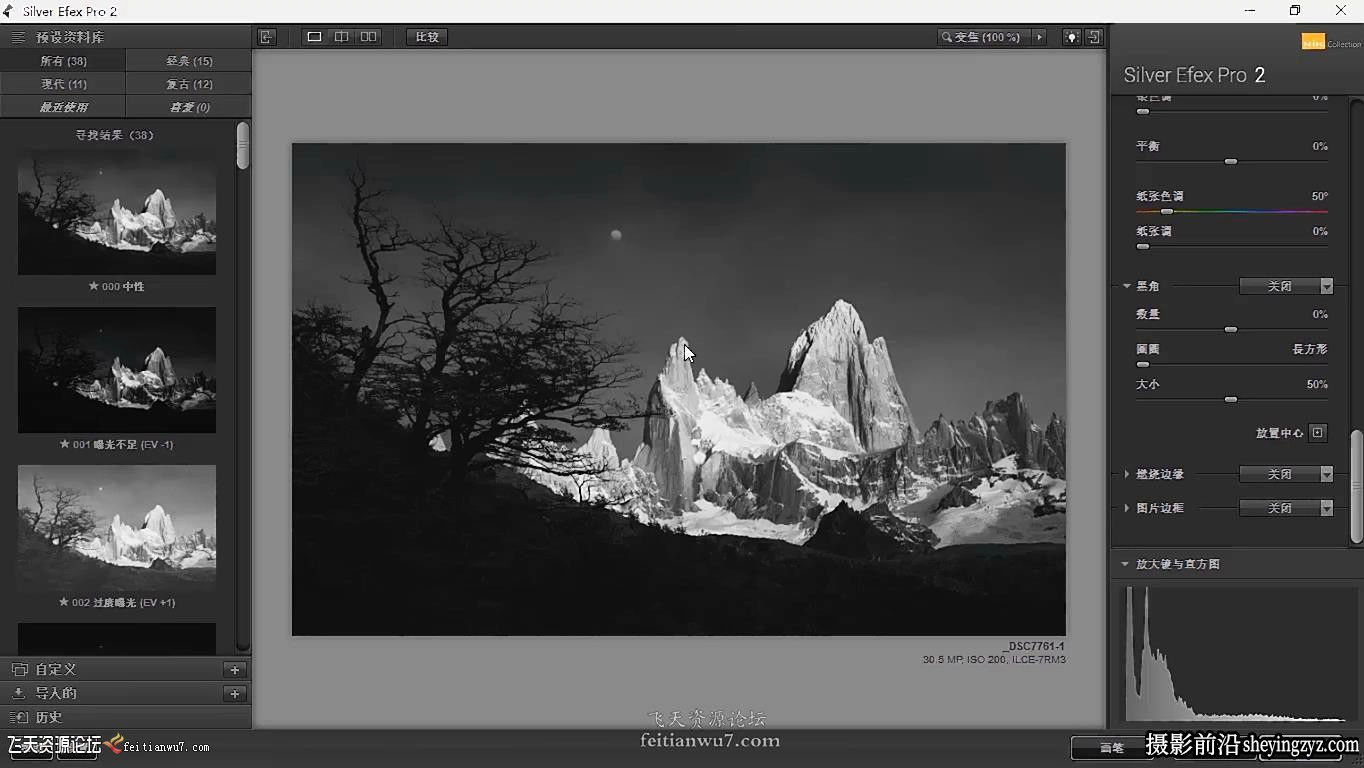
Task: Click the 预设资料库 preset library header
Action: 70,37
